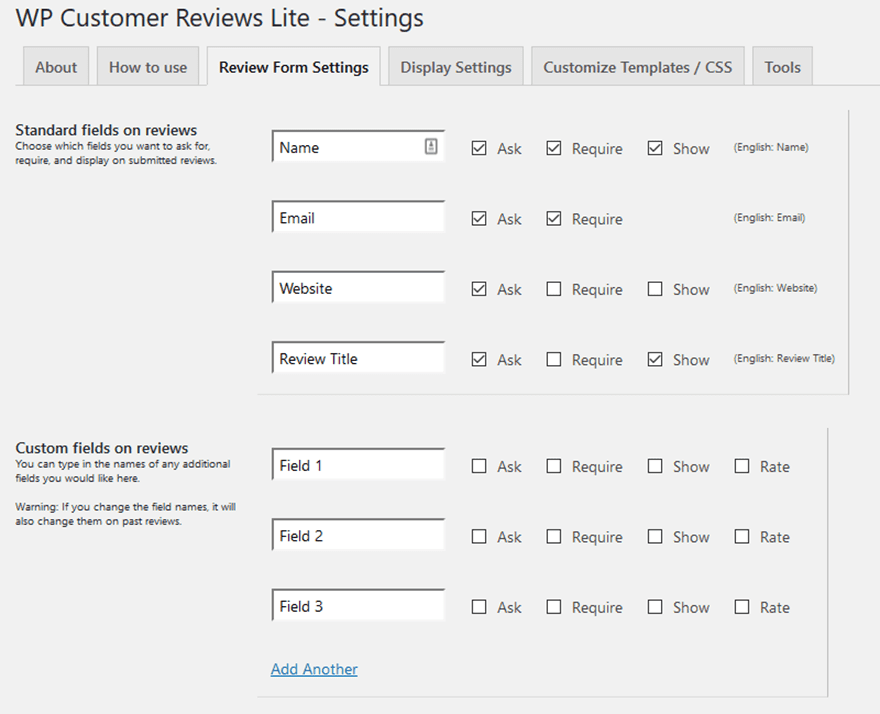Click the Field 2 name input
Image resolution: width=880 pixels, height=714 pixels.
click(x=358, y=535)
